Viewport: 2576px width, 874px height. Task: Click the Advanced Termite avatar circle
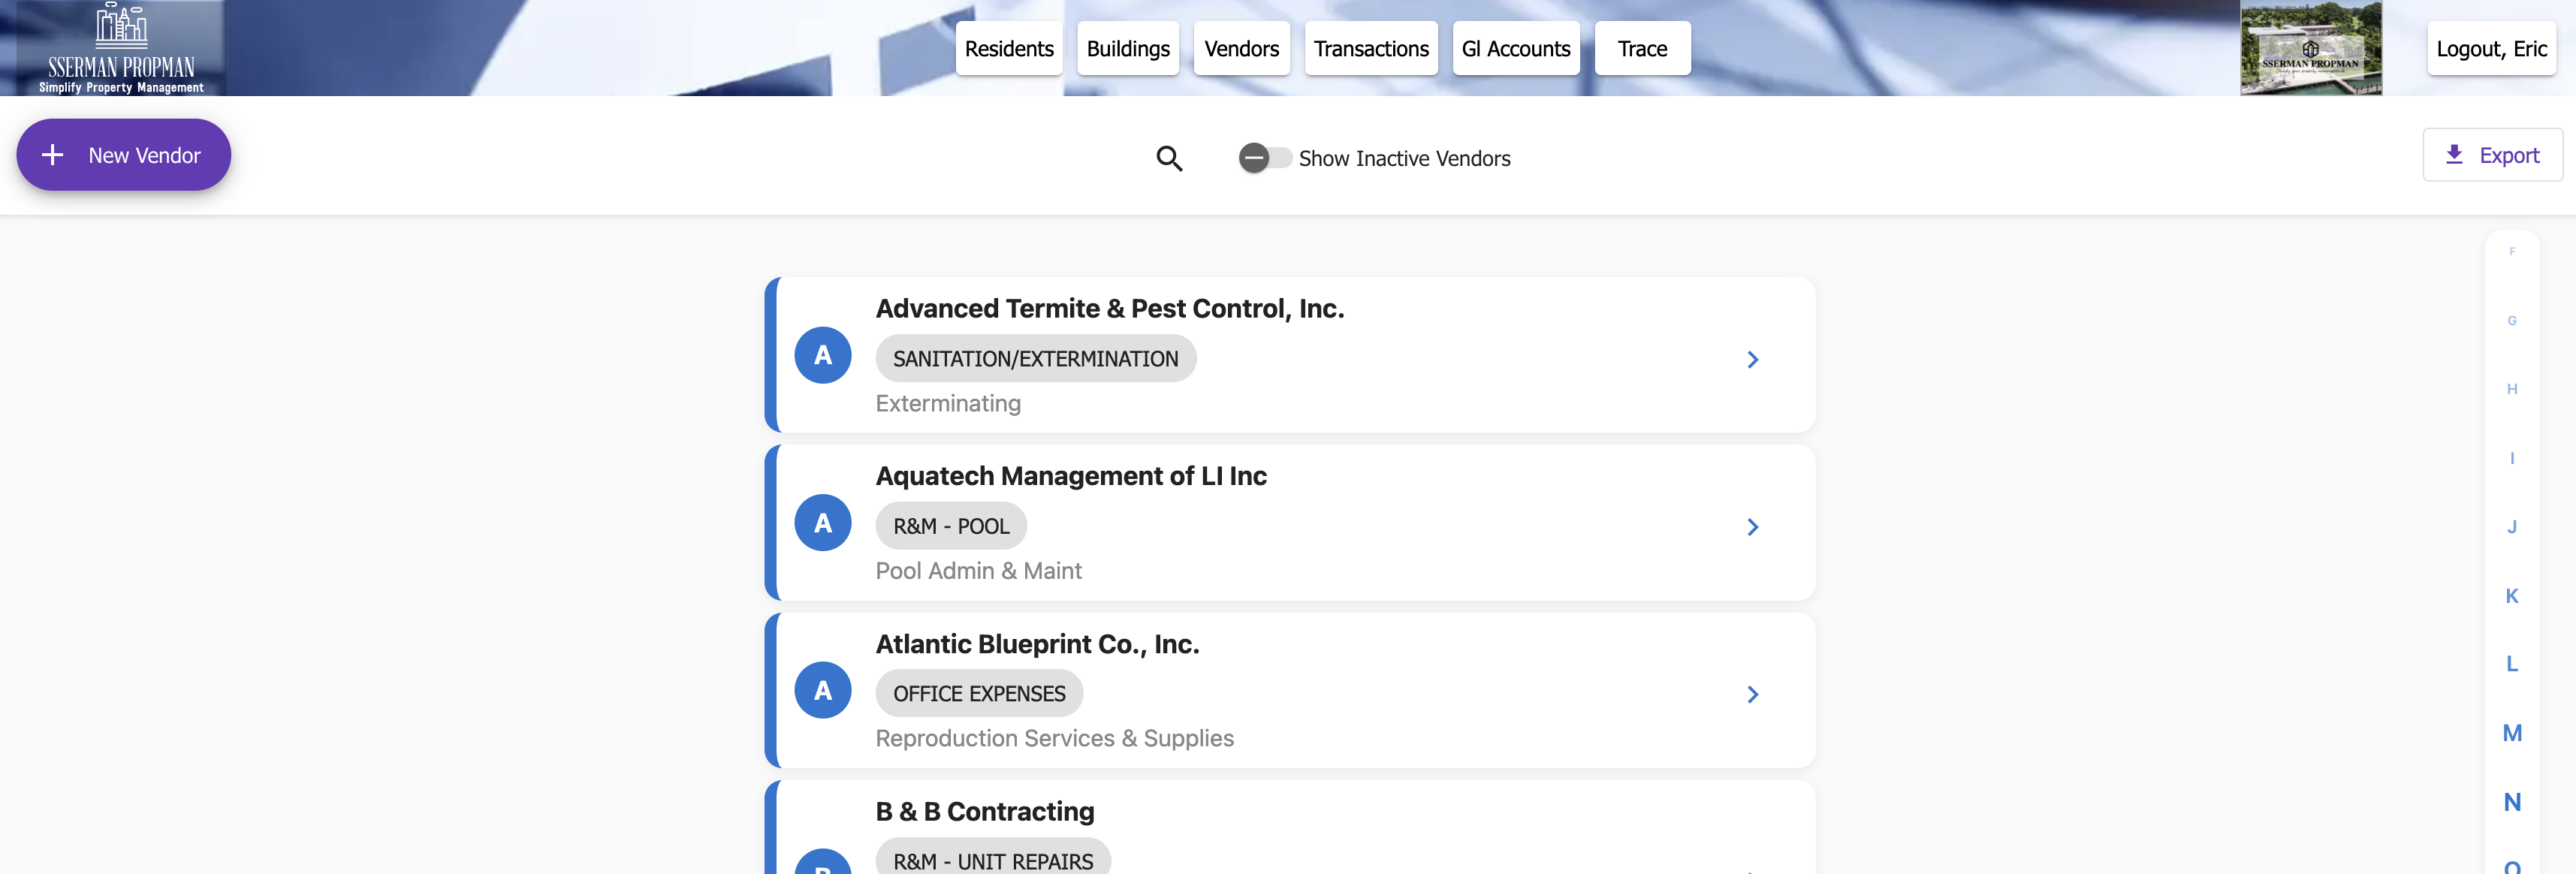822,355
